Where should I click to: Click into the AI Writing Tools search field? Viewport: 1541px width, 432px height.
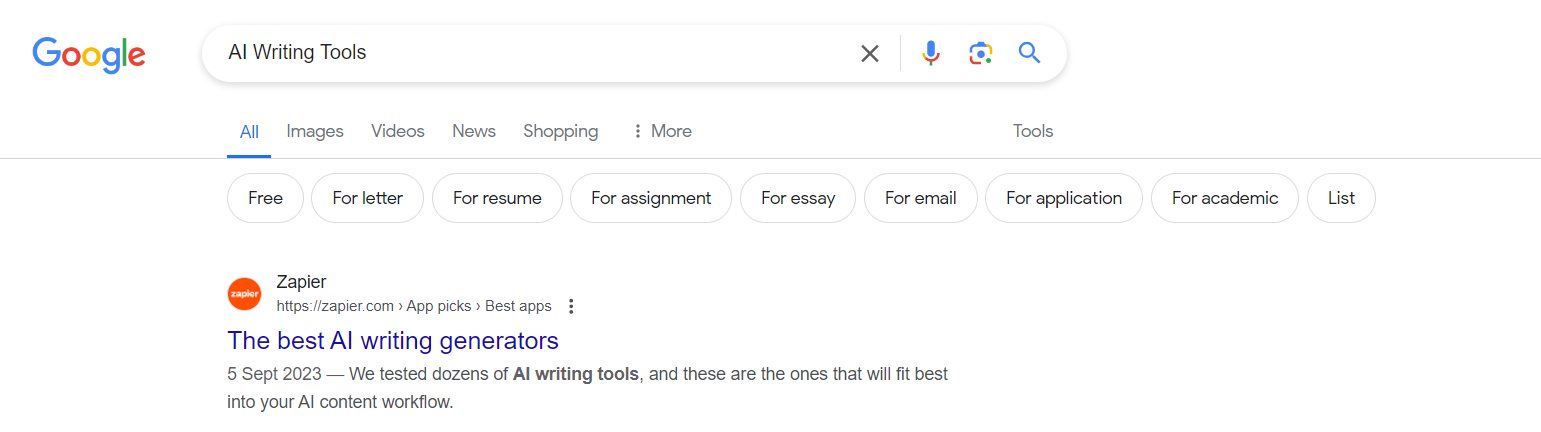(x=530, y=53)
